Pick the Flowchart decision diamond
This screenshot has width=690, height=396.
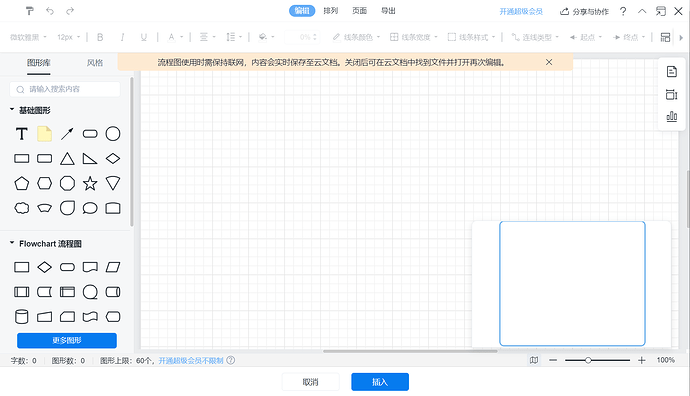(44, 267)
